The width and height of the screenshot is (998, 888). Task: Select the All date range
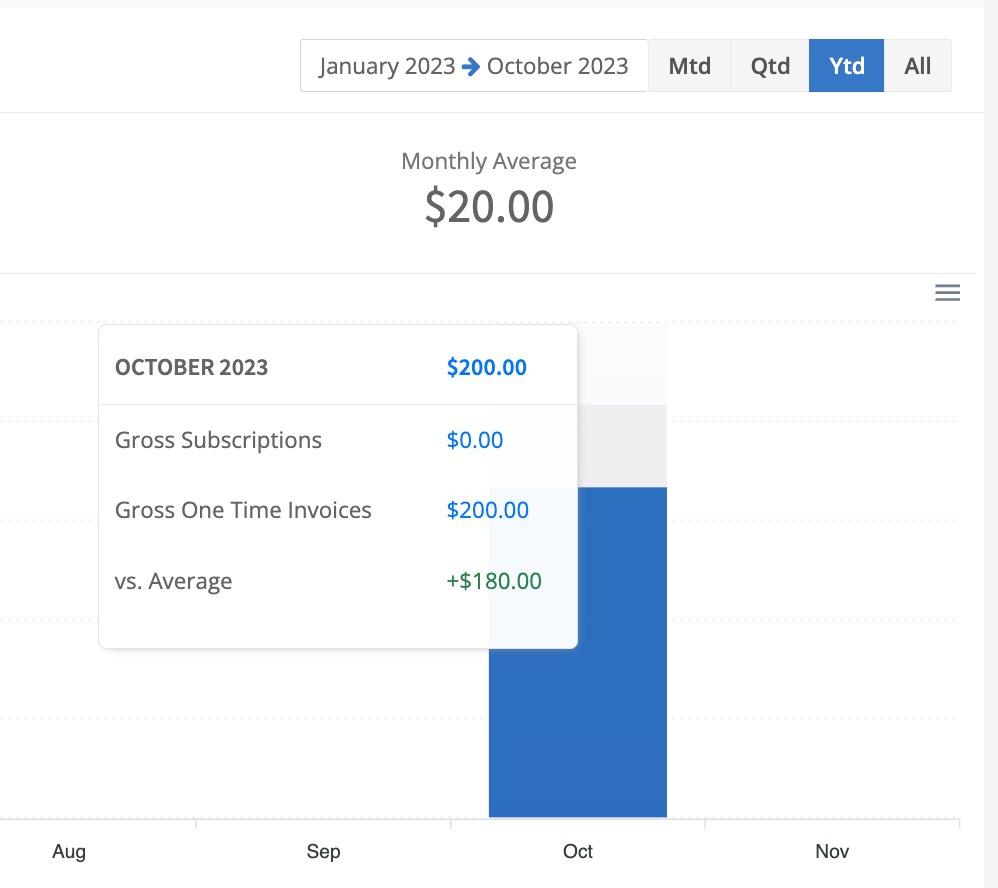pos(917,66)
